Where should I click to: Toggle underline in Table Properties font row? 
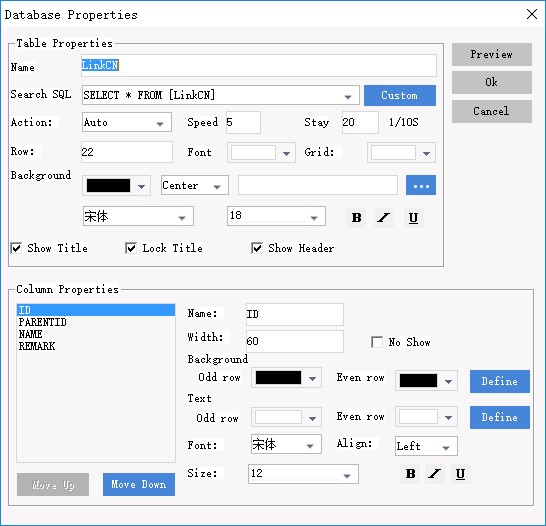tap(413, 218)
